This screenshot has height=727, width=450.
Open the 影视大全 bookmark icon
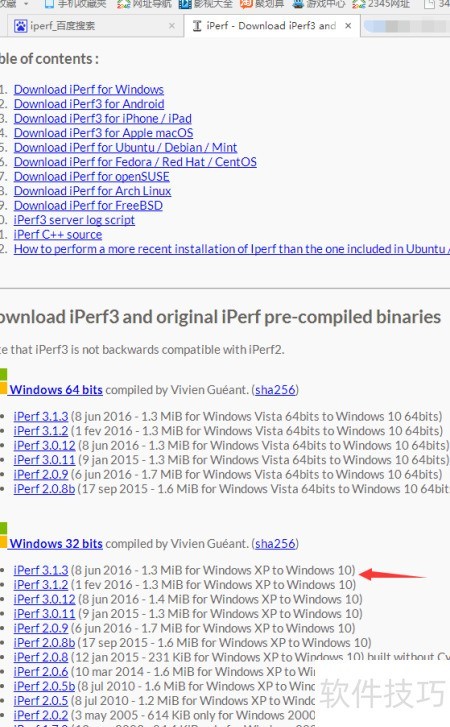pyautogui.click(x=185, y=4)
